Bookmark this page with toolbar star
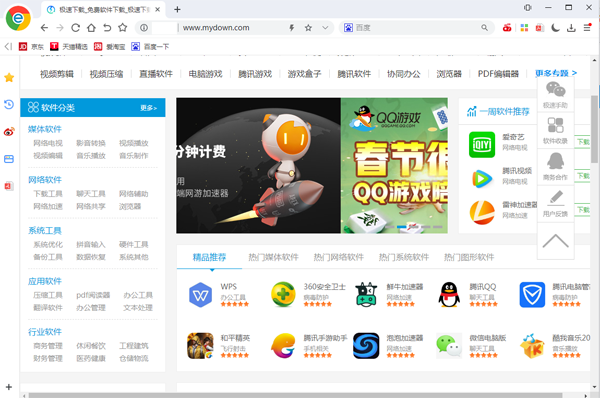Screen dimensions: 600x398 pyautogui.click(x=122, y=28)
